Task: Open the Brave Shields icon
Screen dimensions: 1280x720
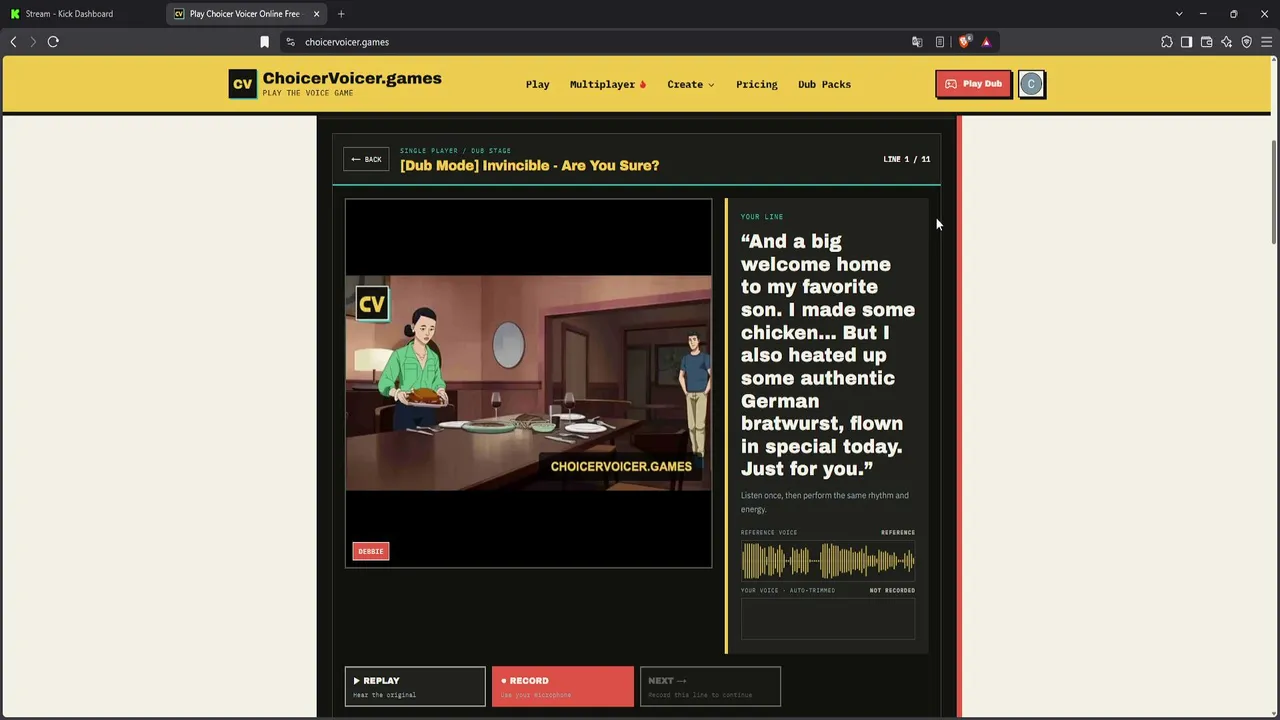Action: point(964,42)
